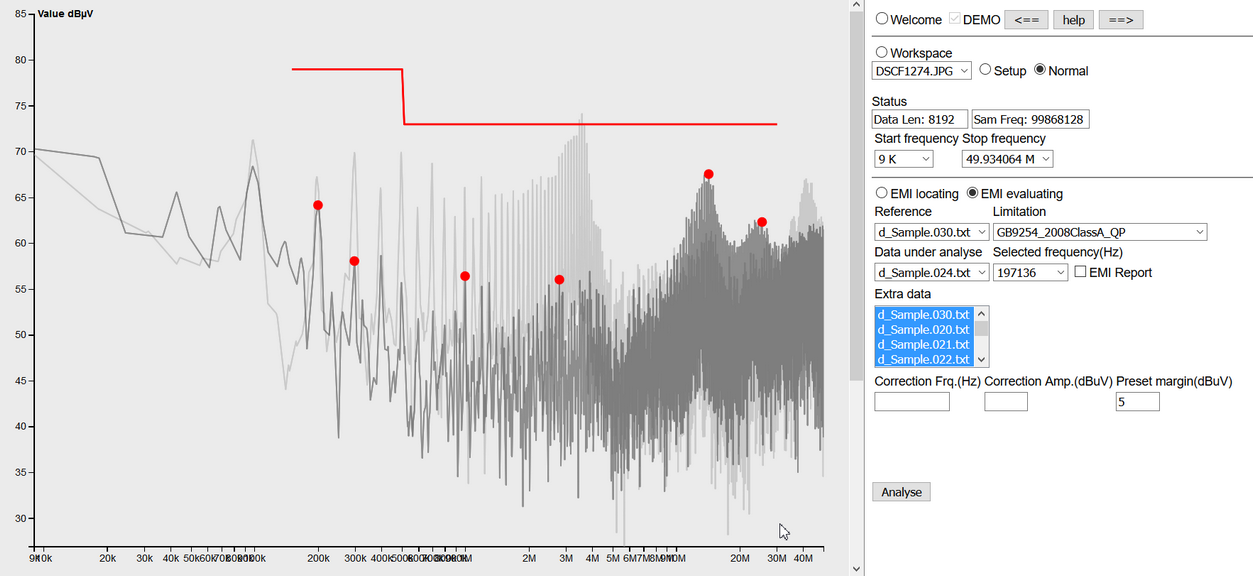The image size is (1253, 576).
Task: Click the highest red marker near 15M
Action: (708, 174)
